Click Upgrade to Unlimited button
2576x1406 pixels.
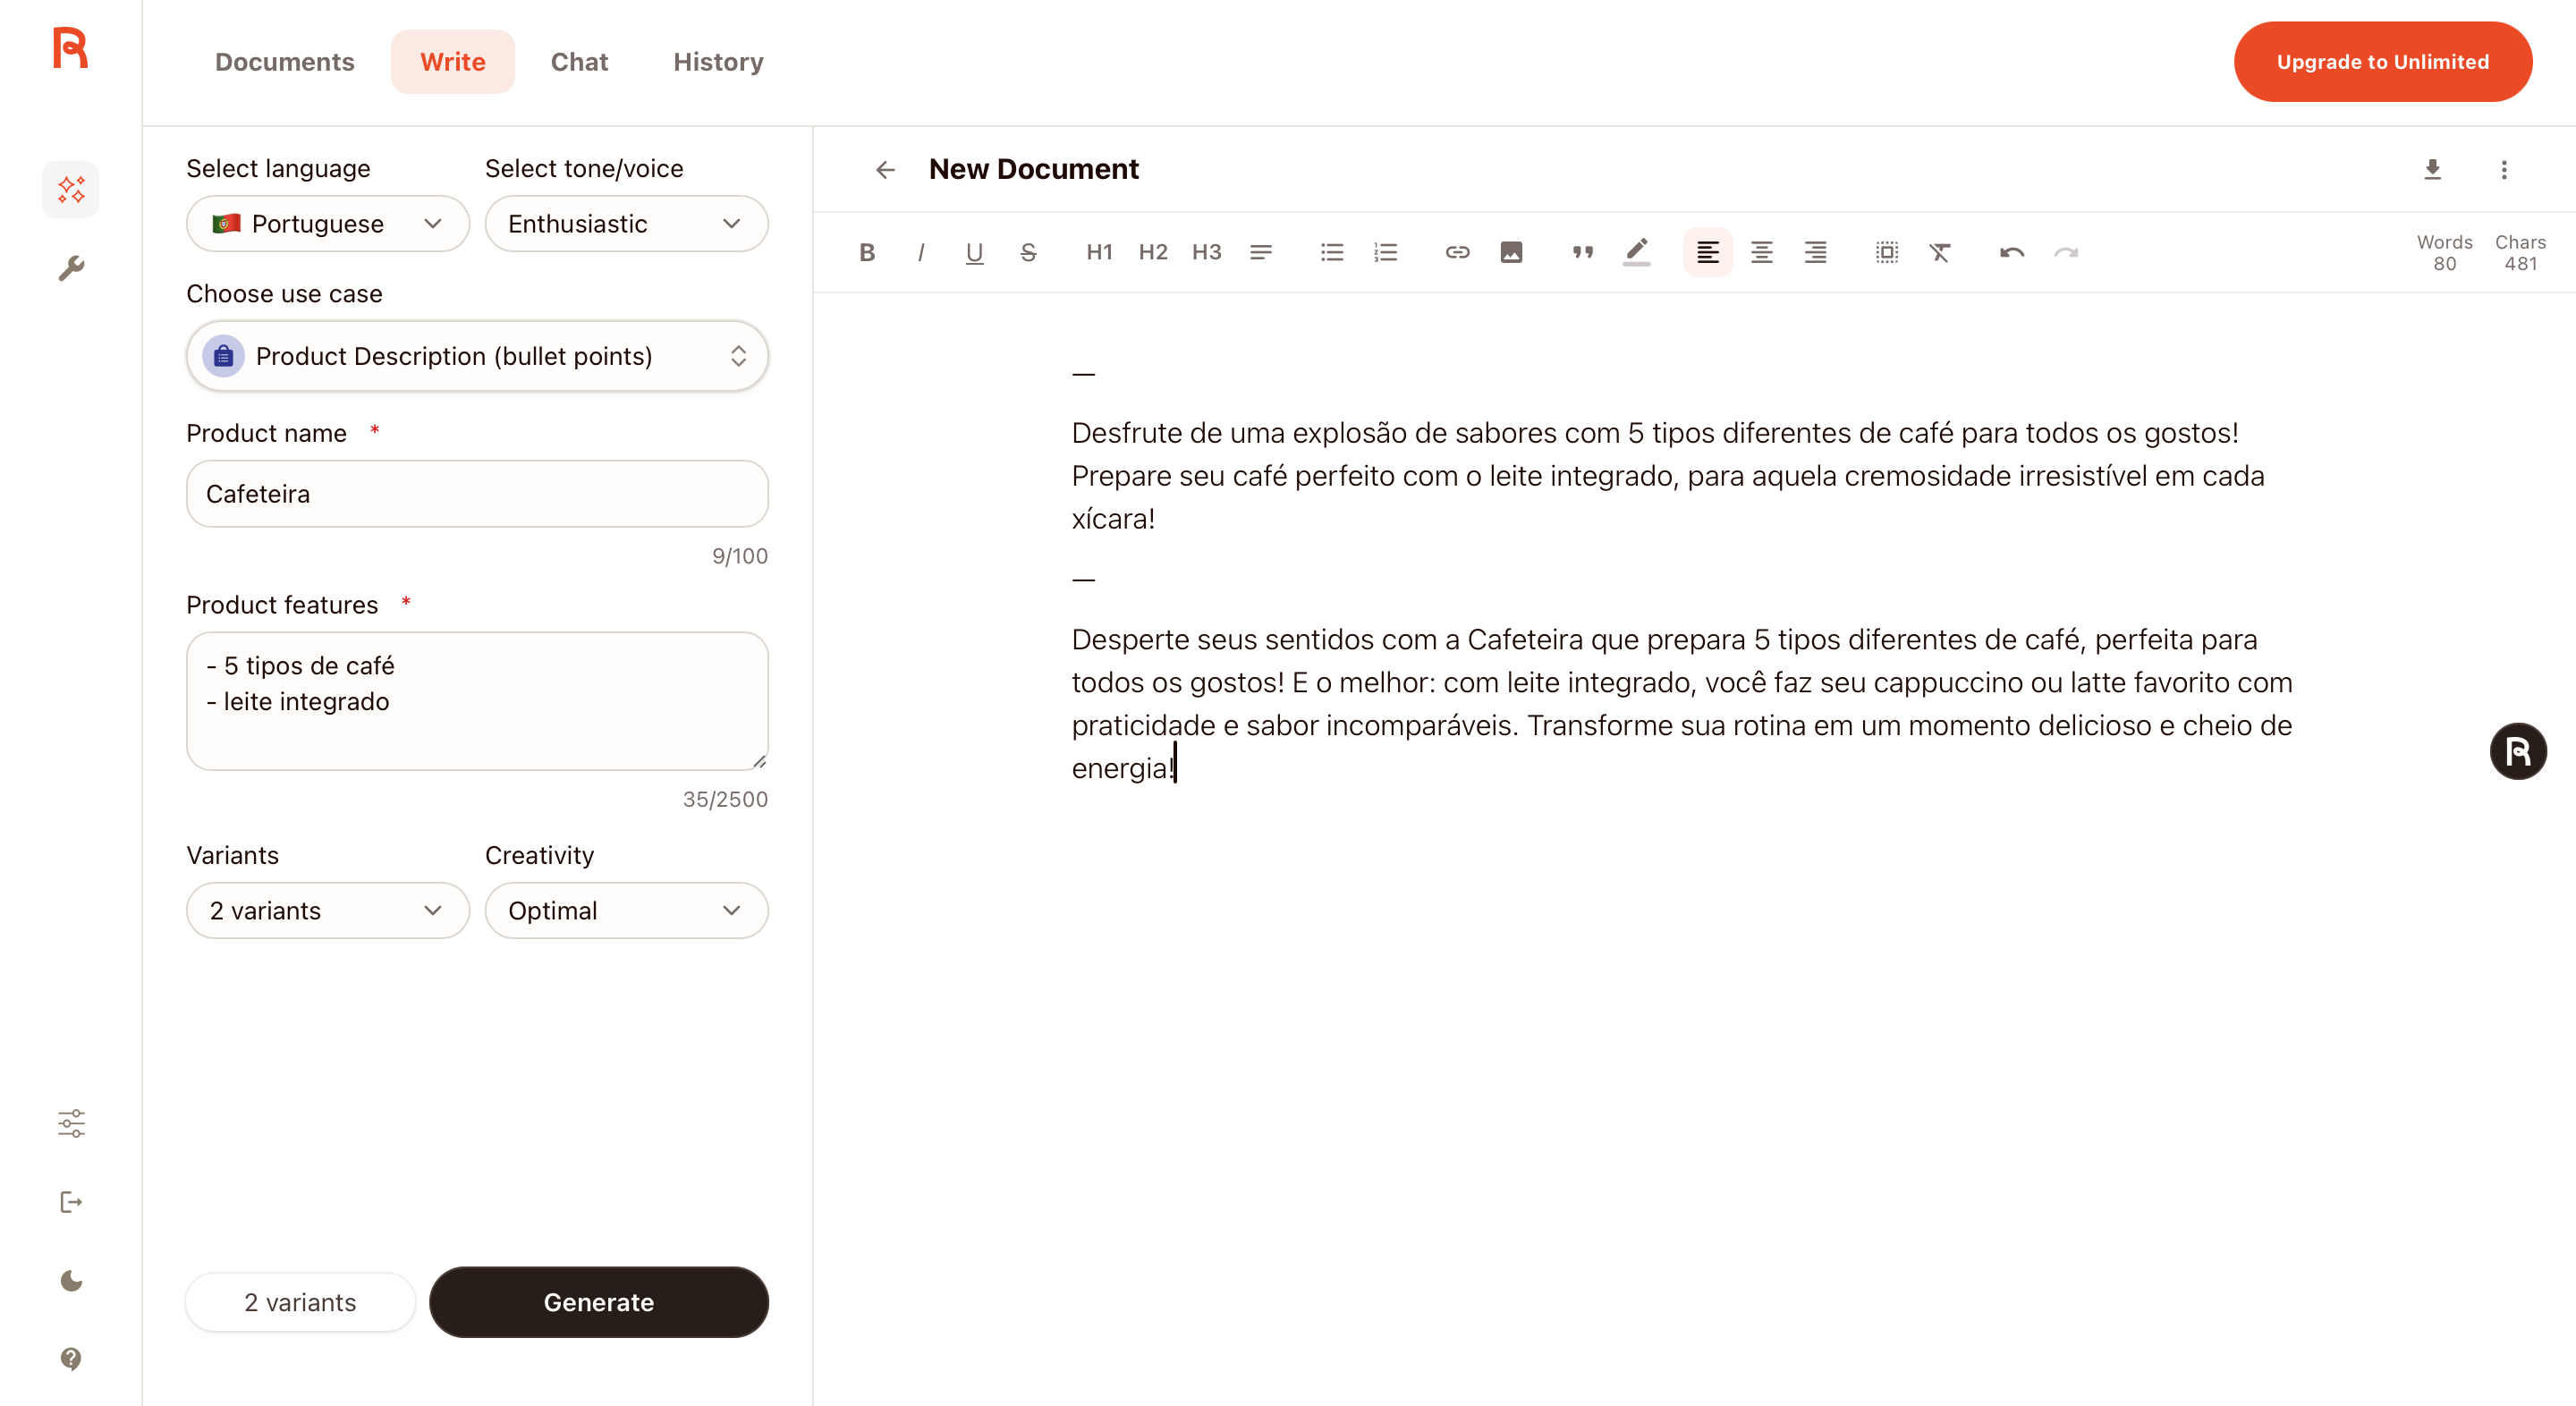(2383, 62)
